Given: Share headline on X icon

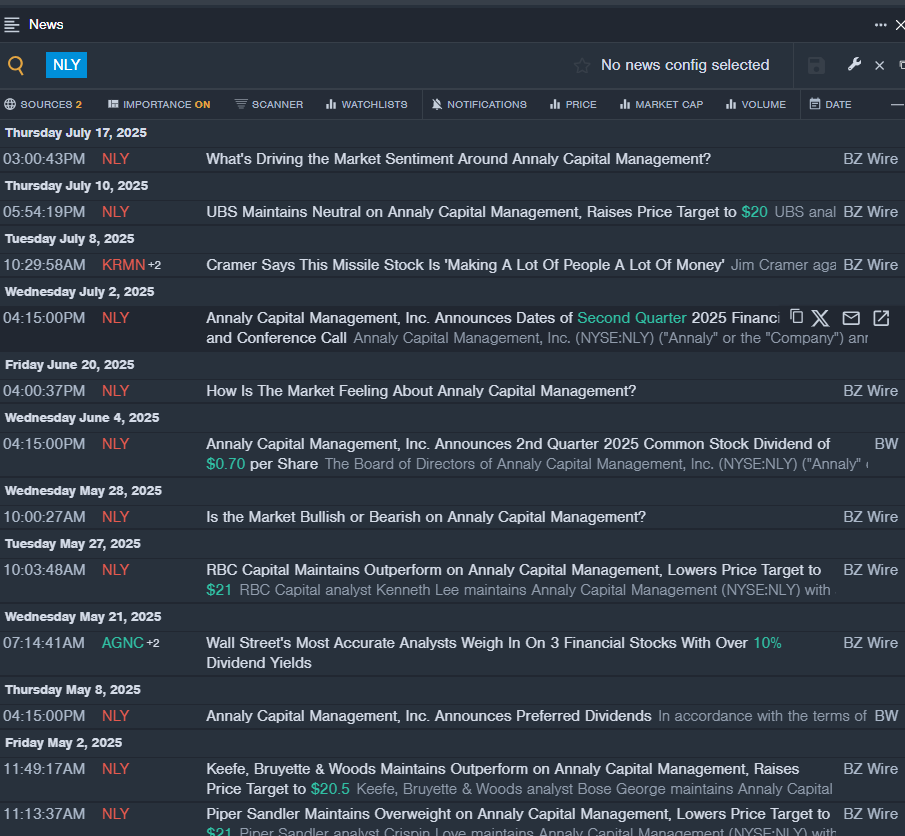Looking at the screenshot, I should (820, 318).
